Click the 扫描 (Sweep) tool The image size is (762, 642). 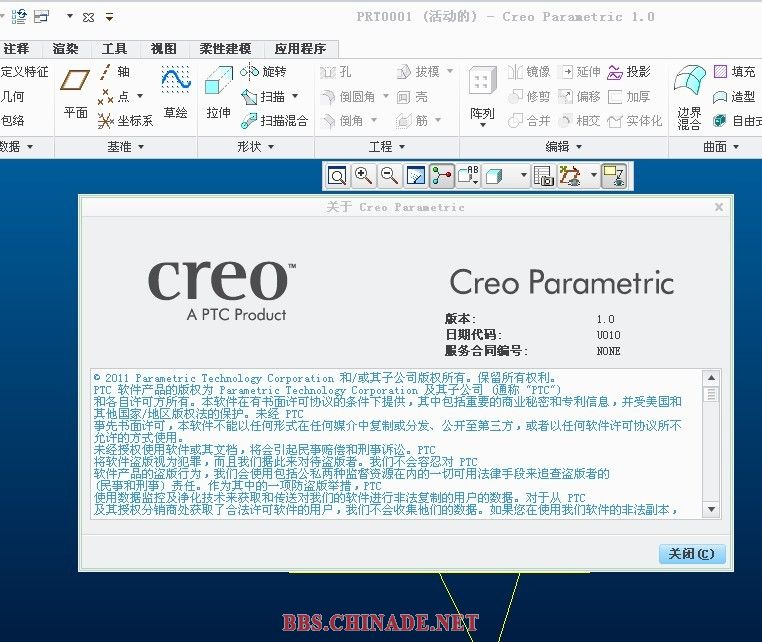pyautogui.click(x=263, y=96)
